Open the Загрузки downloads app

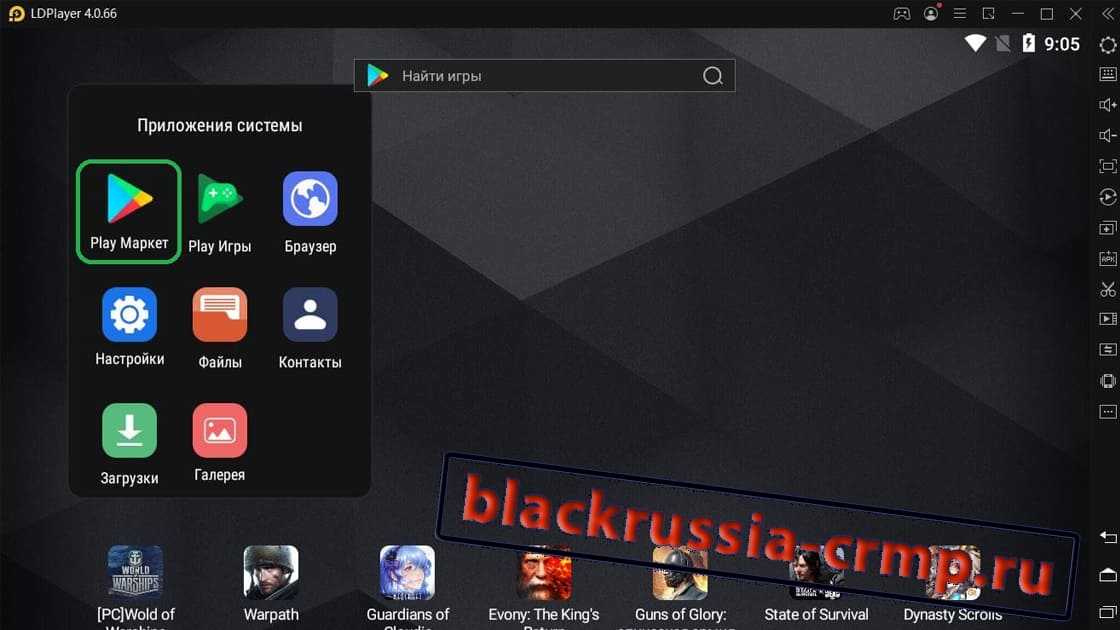[x=129, y=442]
